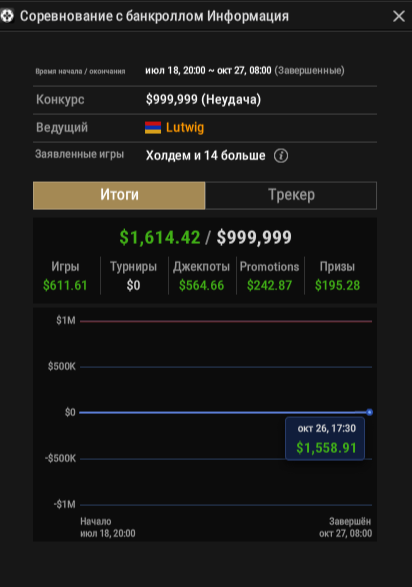Screen dimensions: 412x587
Task: Click the Призы column heading
Action: pyautogui.click(x=337, y=267)
